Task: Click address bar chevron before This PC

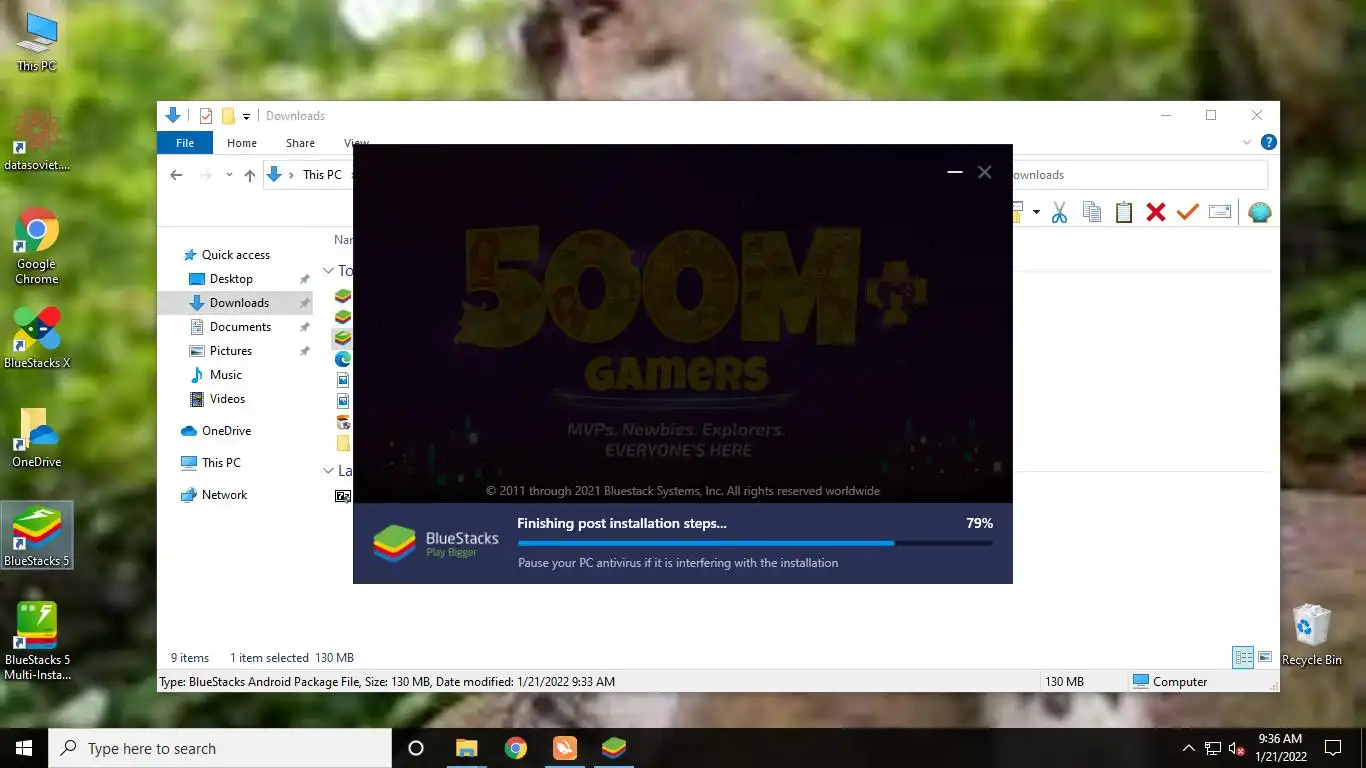Action: [x=292, y=175]
